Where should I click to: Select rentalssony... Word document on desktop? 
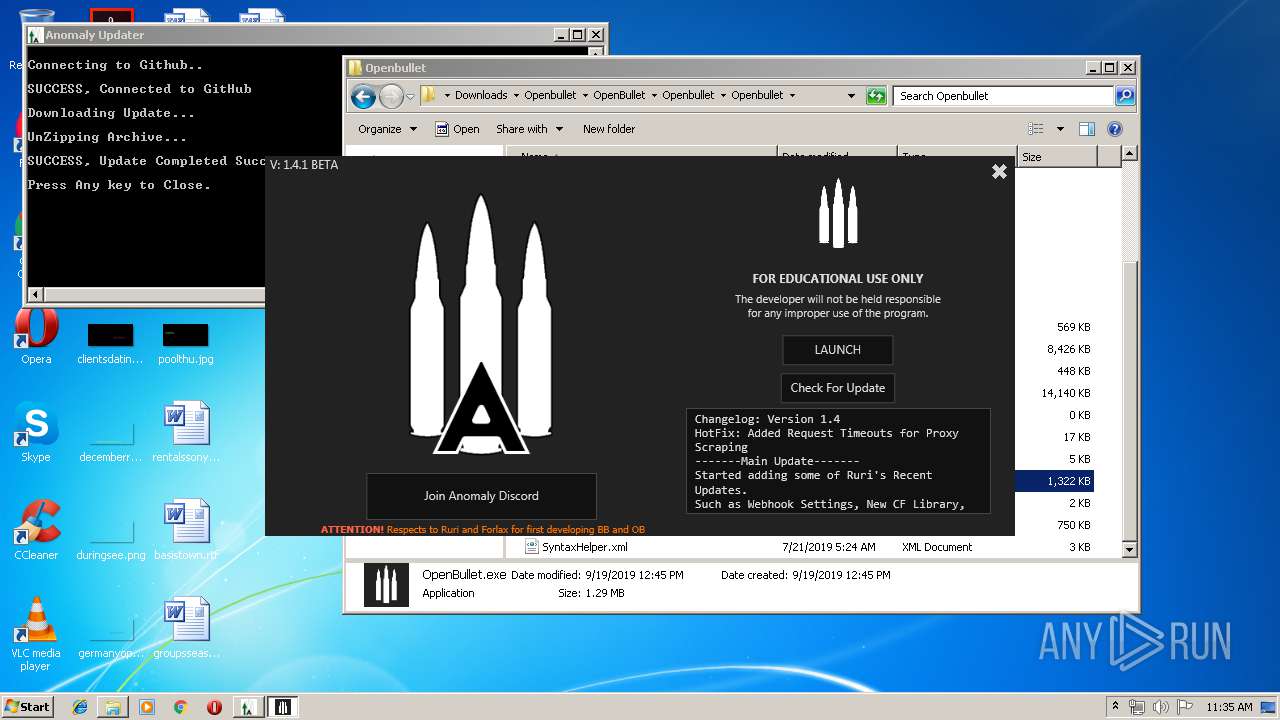[186, 433]
